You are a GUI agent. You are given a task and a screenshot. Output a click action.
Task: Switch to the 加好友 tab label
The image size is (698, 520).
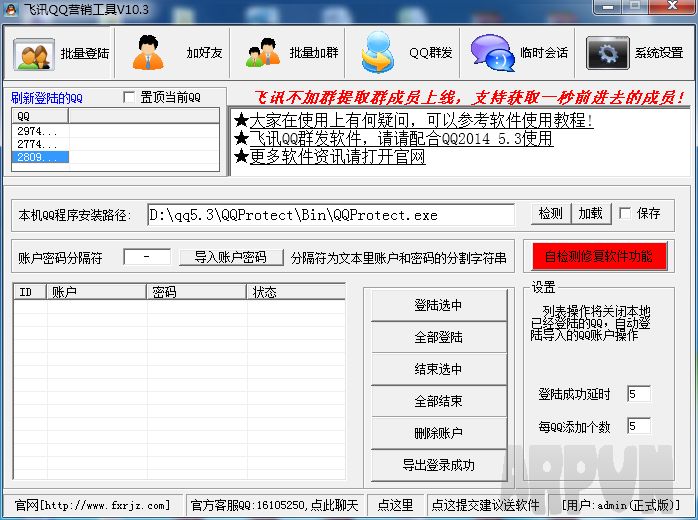pos(204,53)
